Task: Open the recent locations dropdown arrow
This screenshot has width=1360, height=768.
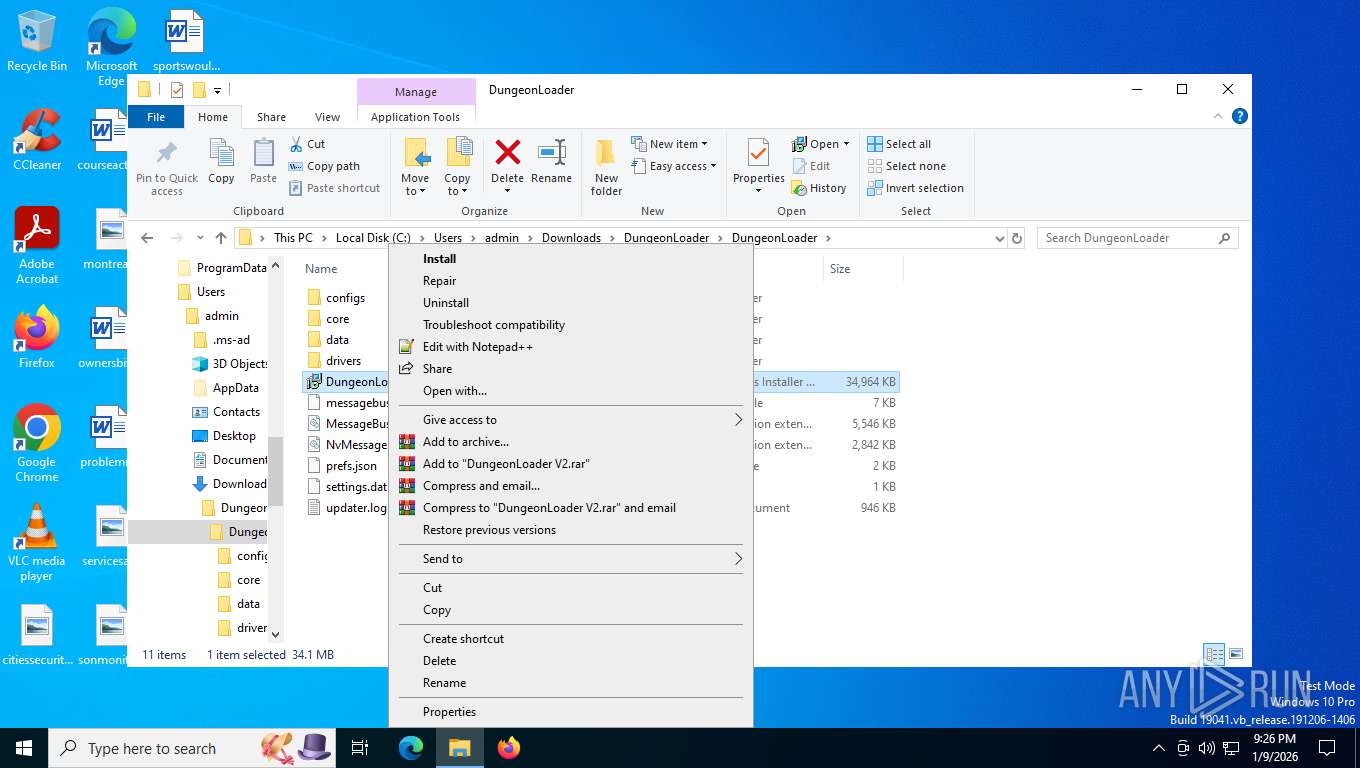Action: point(200,238)
